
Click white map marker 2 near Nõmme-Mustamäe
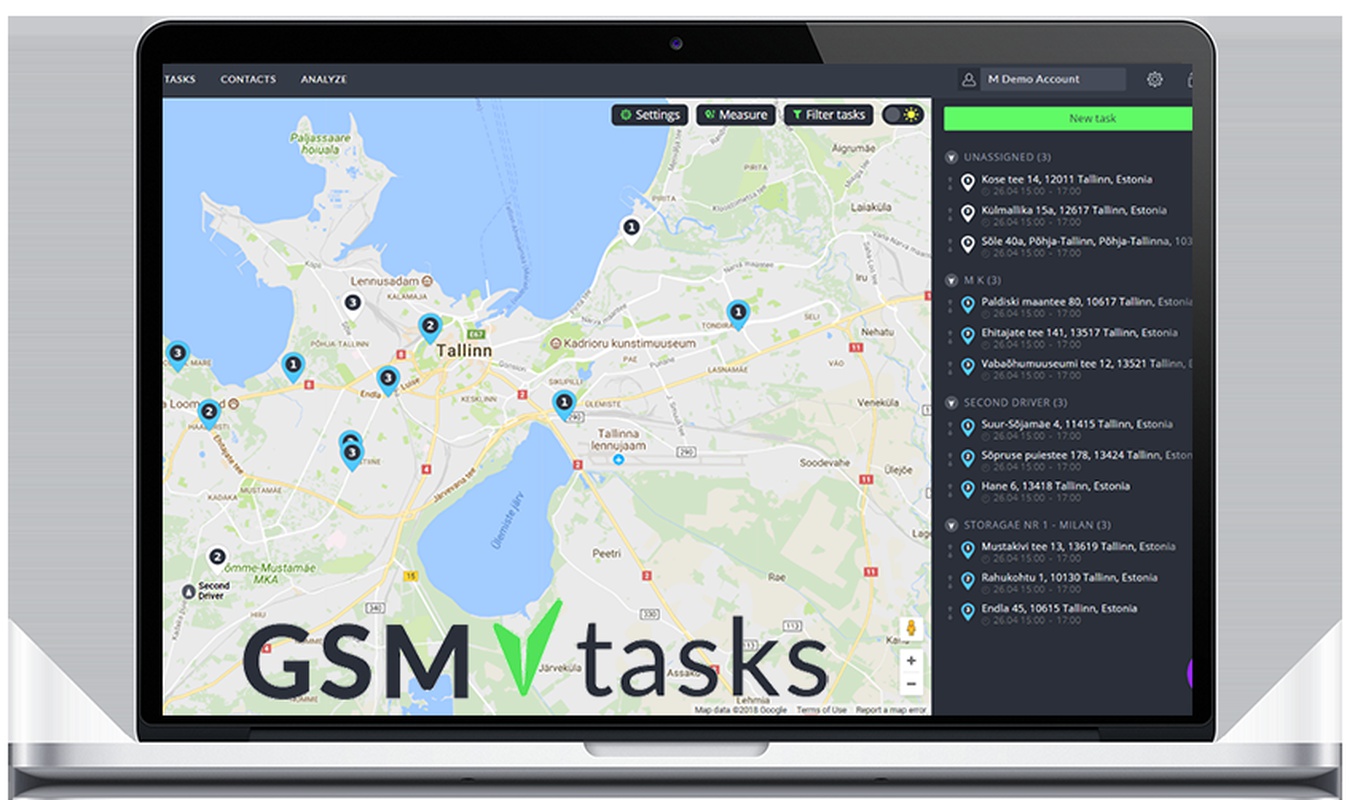point(217,558)
